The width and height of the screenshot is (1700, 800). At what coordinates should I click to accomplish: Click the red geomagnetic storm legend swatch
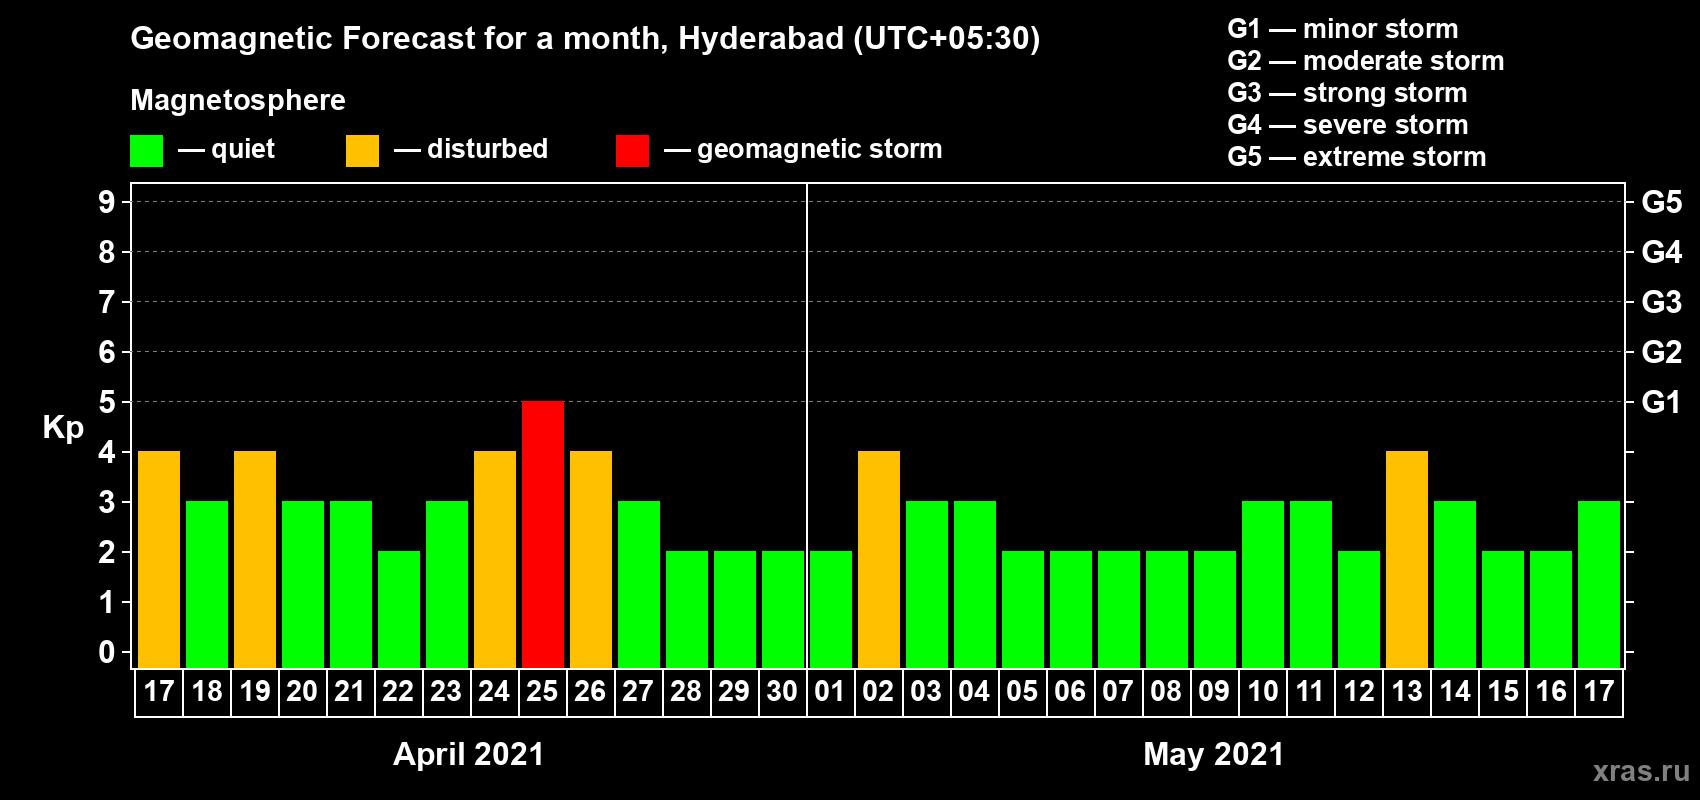[x=633, y=151]
